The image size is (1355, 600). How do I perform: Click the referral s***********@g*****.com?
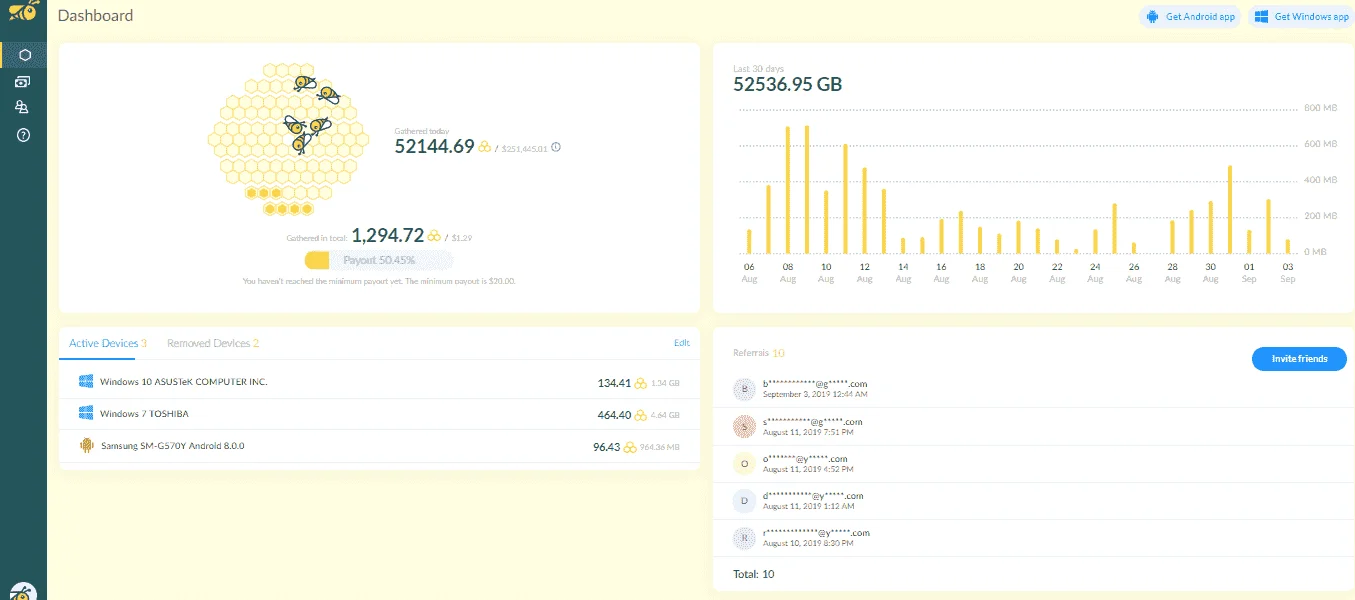[812, 422]
